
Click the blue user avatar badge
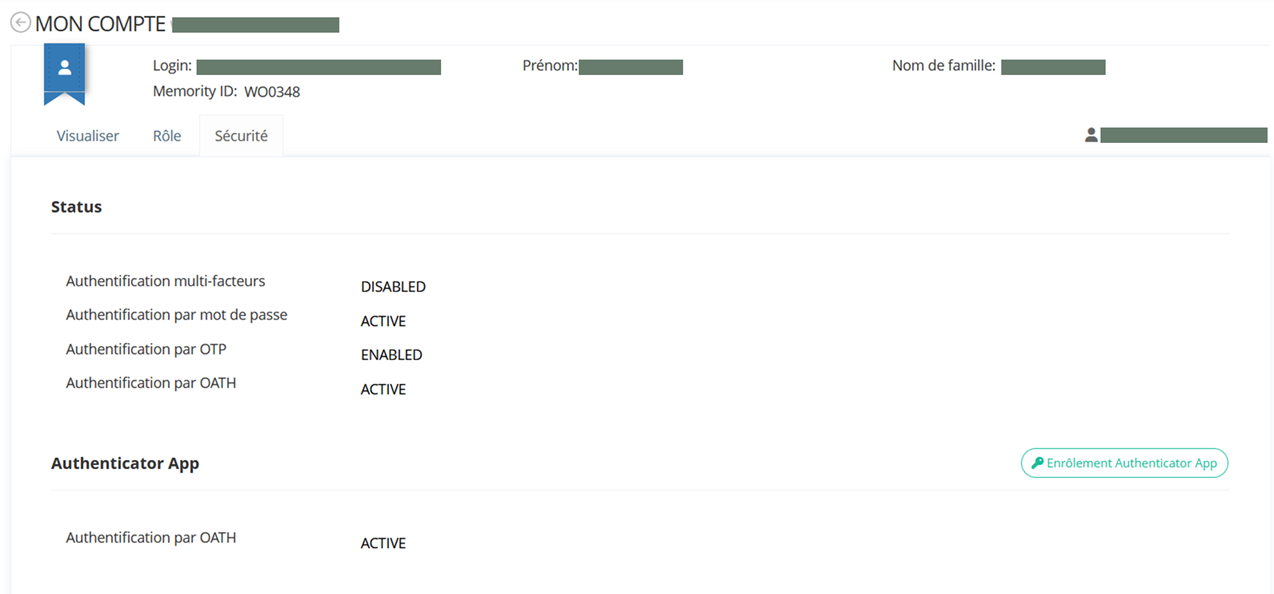(x=64, y=70)
